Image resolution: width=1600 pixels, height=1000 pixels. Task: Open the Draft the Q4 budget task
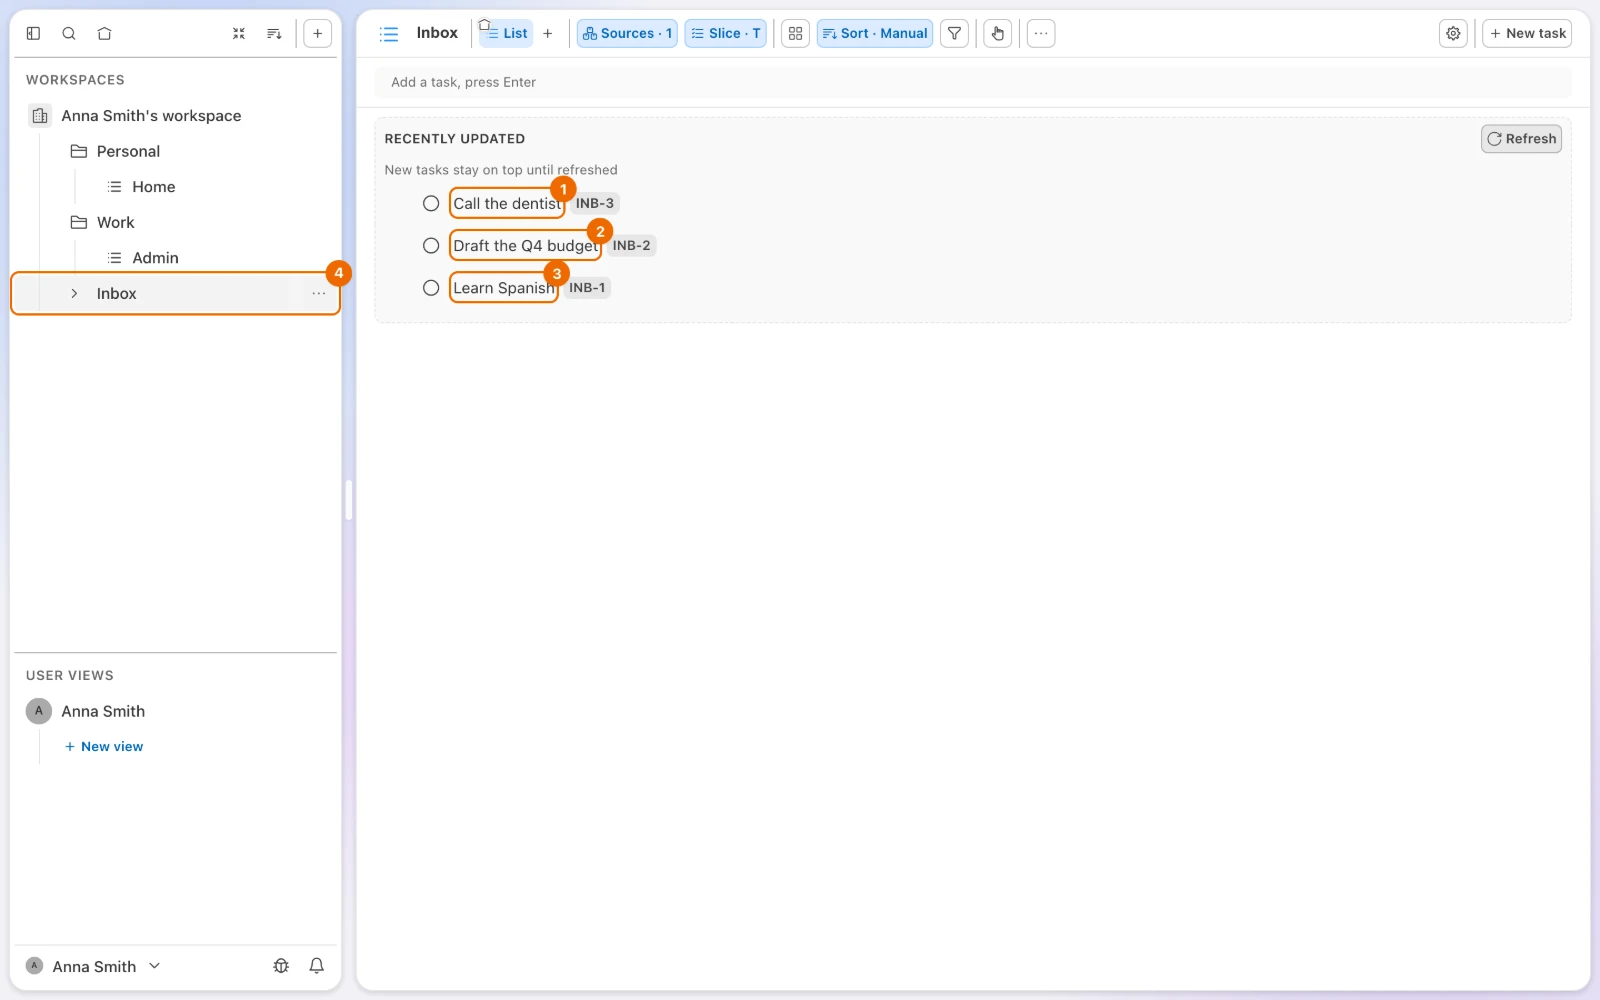[525, 246]
